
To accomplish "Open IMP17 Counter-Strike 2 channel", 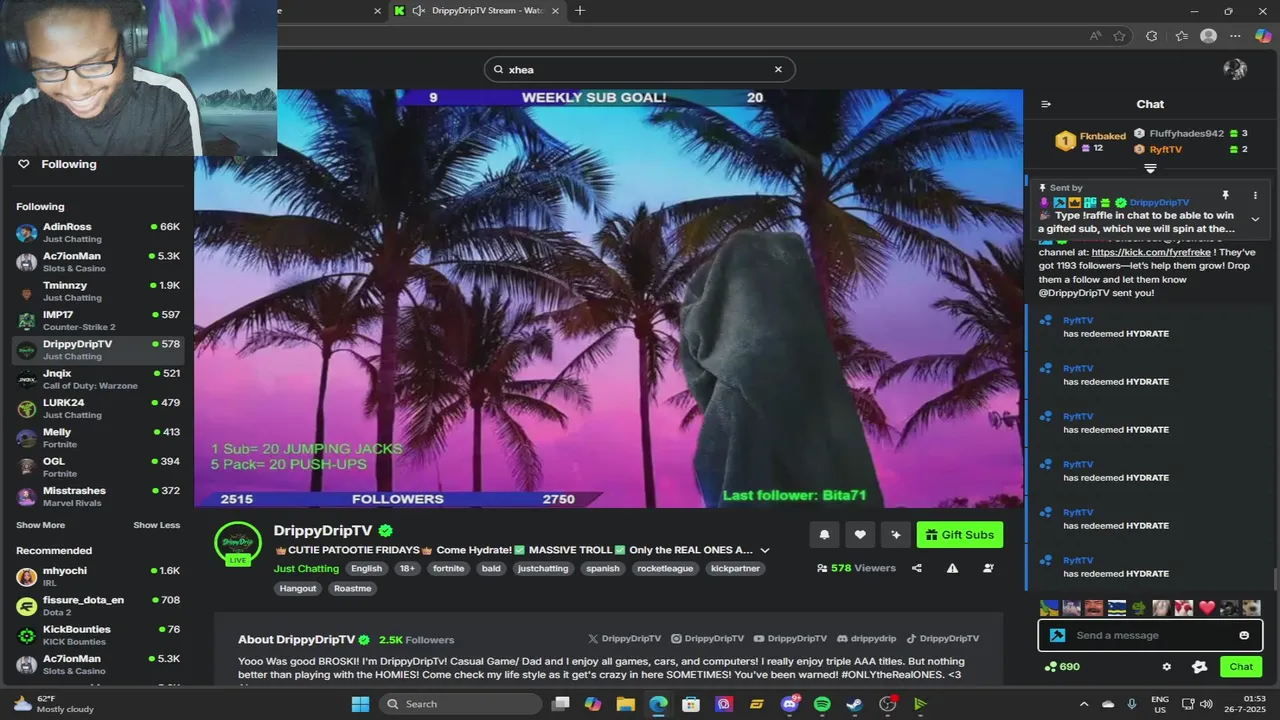I will 97,320.
